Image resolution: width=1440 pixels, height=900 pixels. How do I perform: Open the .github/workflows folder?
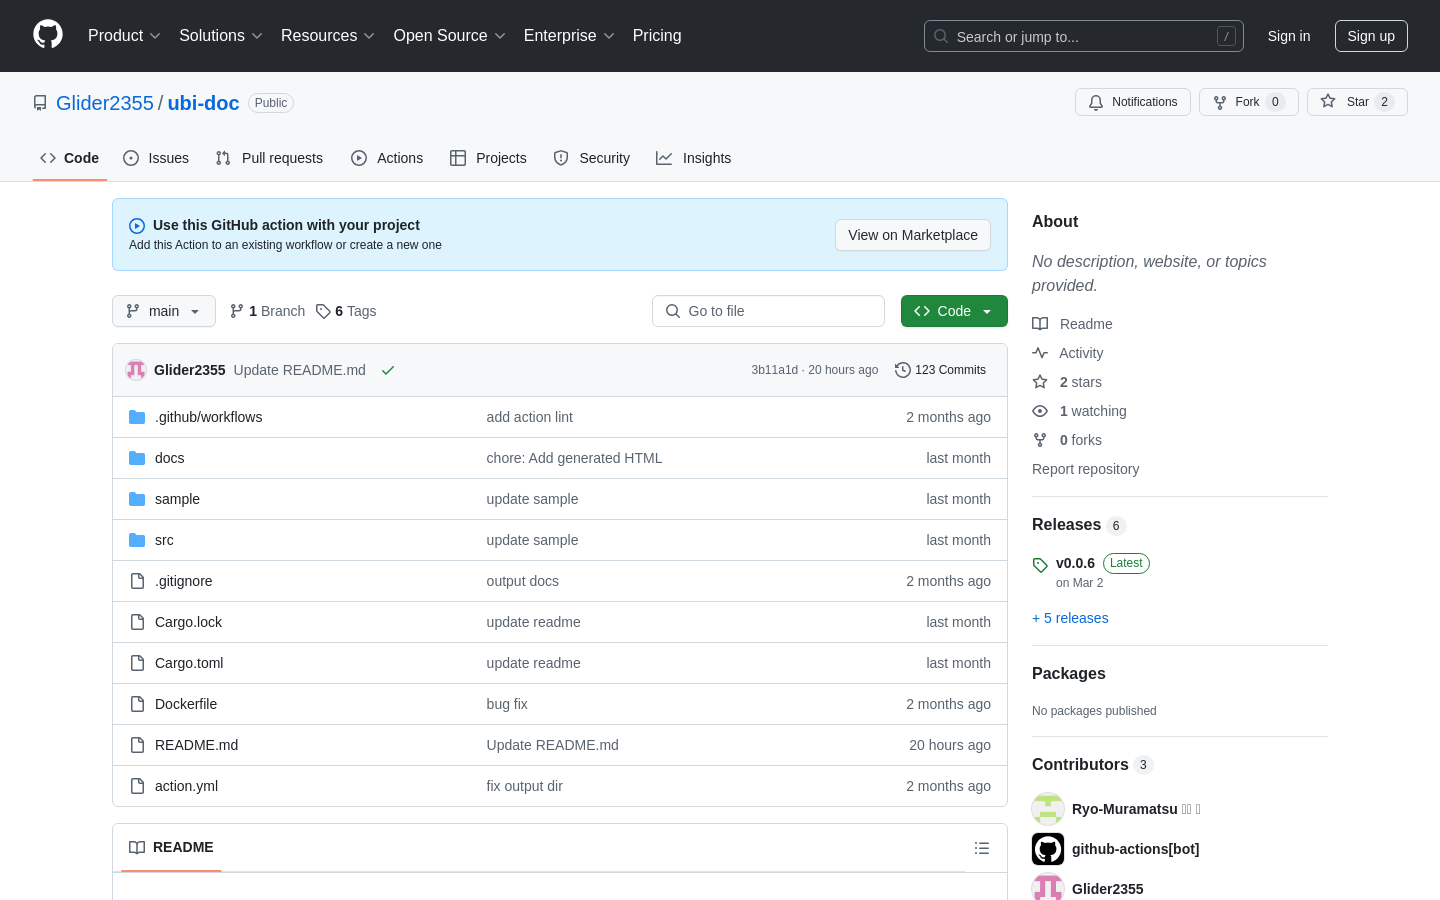click(209, 417)
